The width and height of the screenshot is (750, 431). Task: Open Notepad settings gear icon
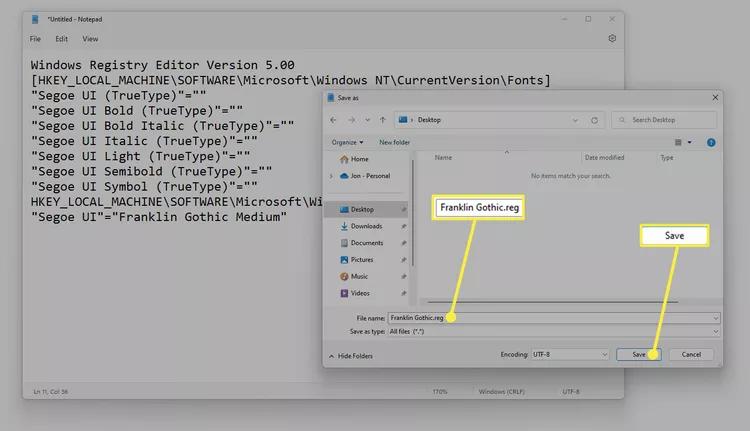(612, 38)
